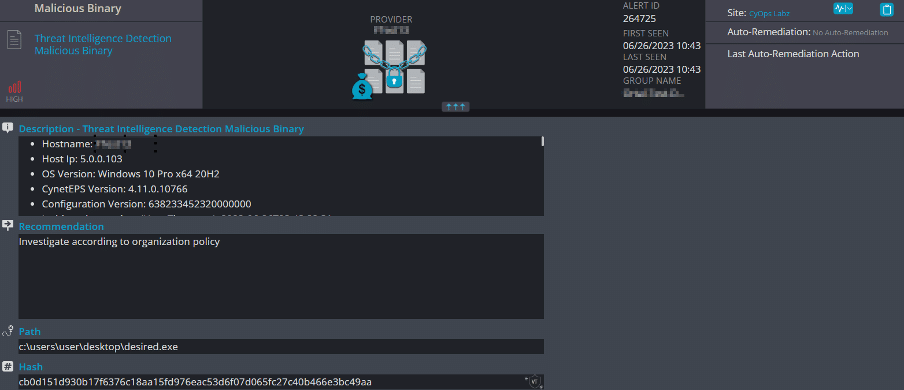Click the hash symbol icon beside Hash
This screenshot has width=904, height=390.
coord(7,366)
